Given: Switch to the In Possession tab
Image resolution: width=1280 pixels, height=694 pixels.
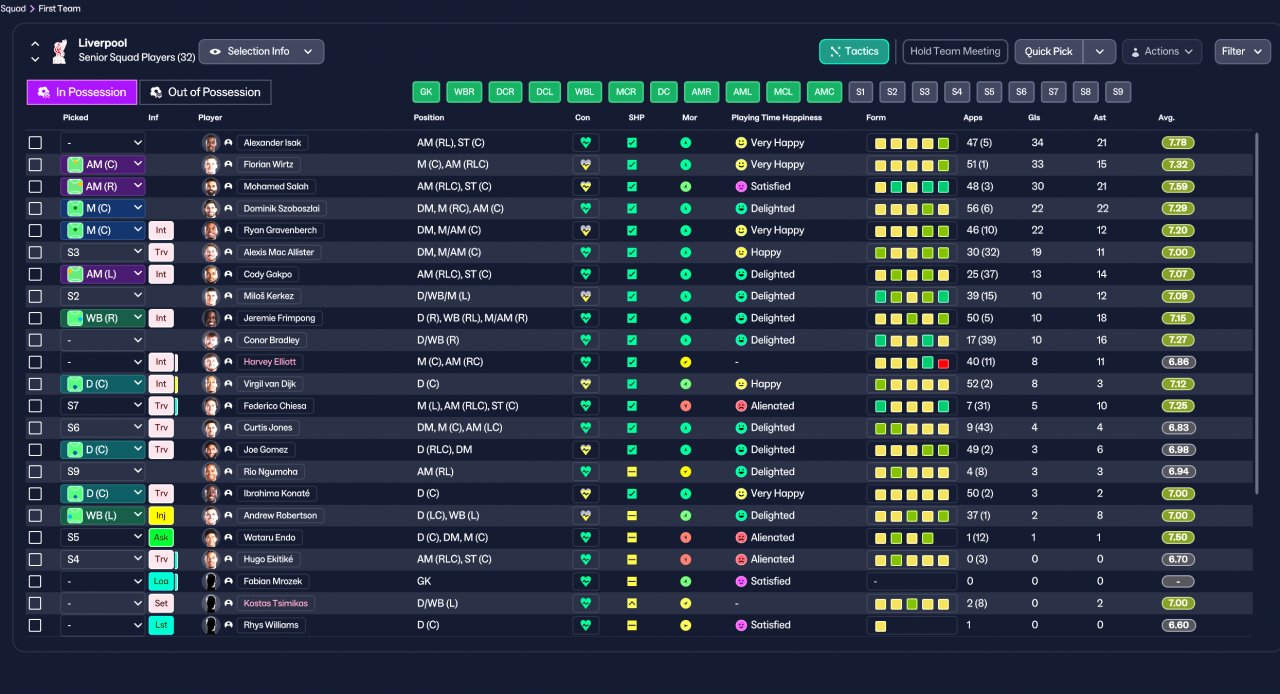Looking at the screenshot, I should (81, 92).
